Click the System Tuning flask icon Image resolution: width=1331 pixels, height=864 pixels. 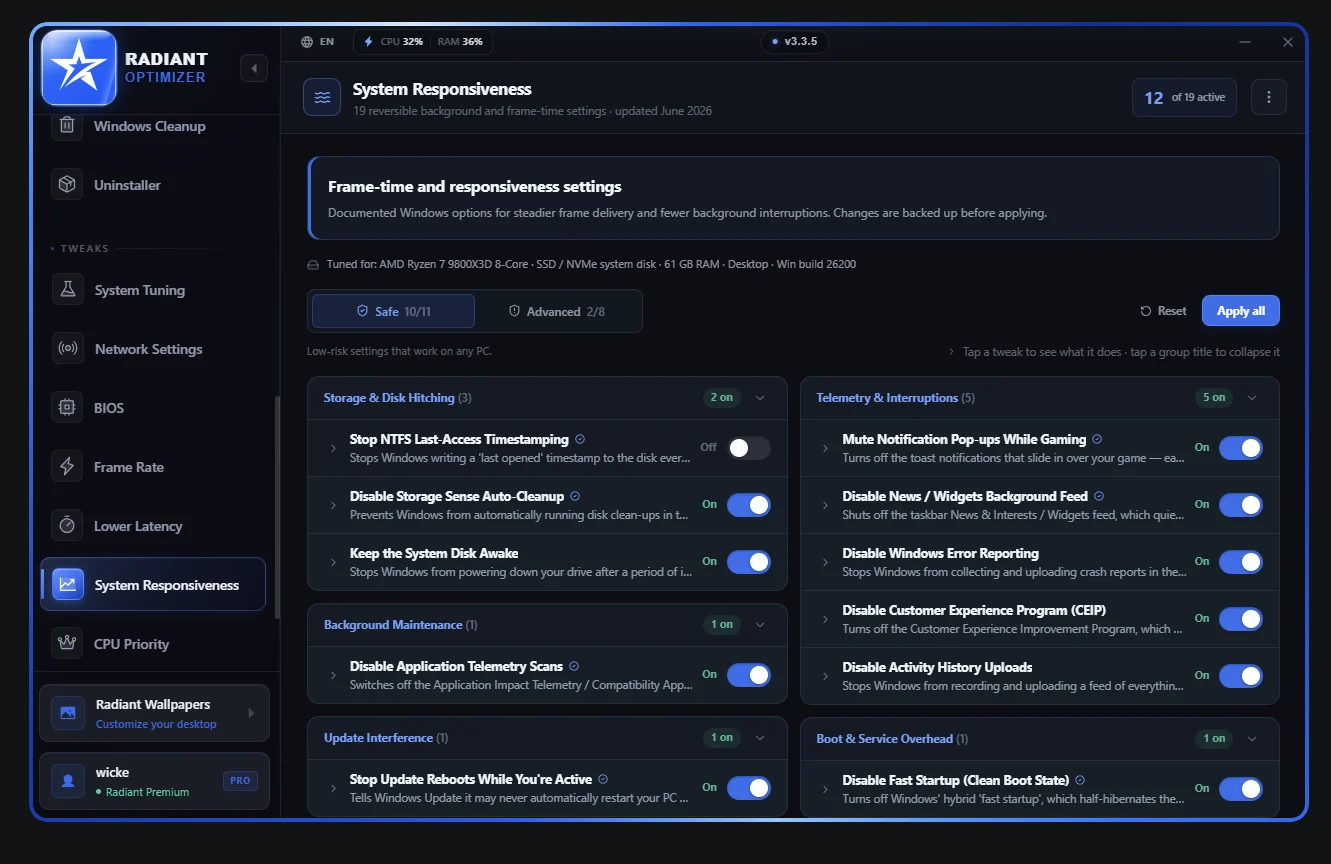tap(67, 290)
